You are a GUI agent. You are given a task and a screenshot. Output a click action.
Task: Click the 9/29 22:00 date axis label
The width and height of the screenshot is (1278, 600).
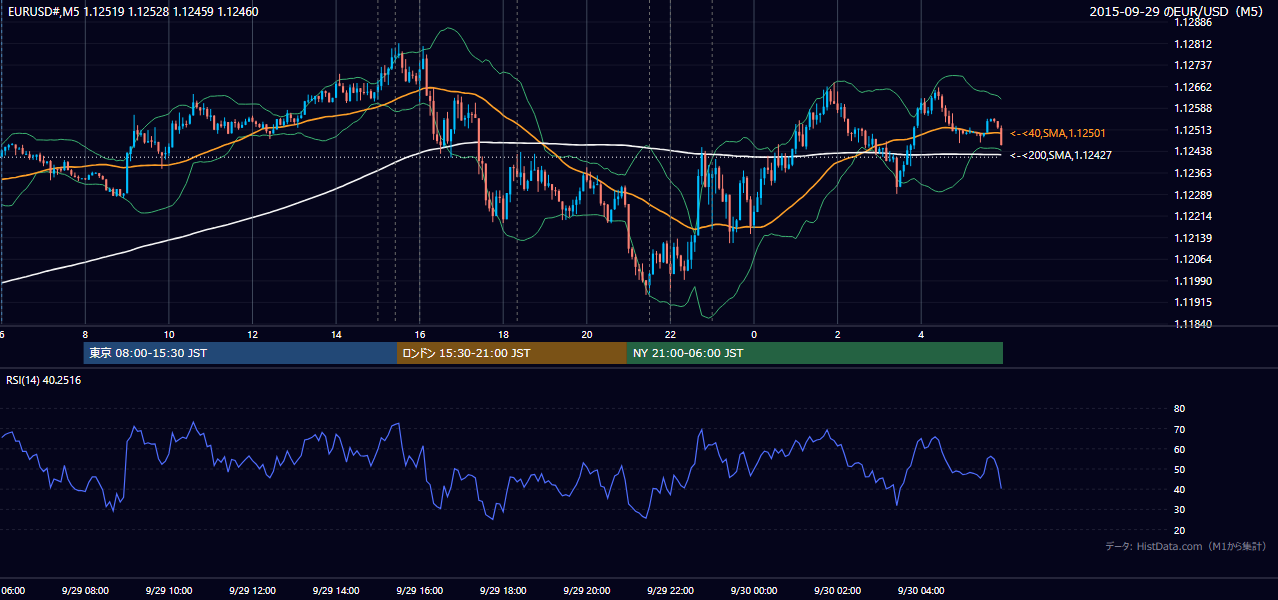[x=670, y=591]
